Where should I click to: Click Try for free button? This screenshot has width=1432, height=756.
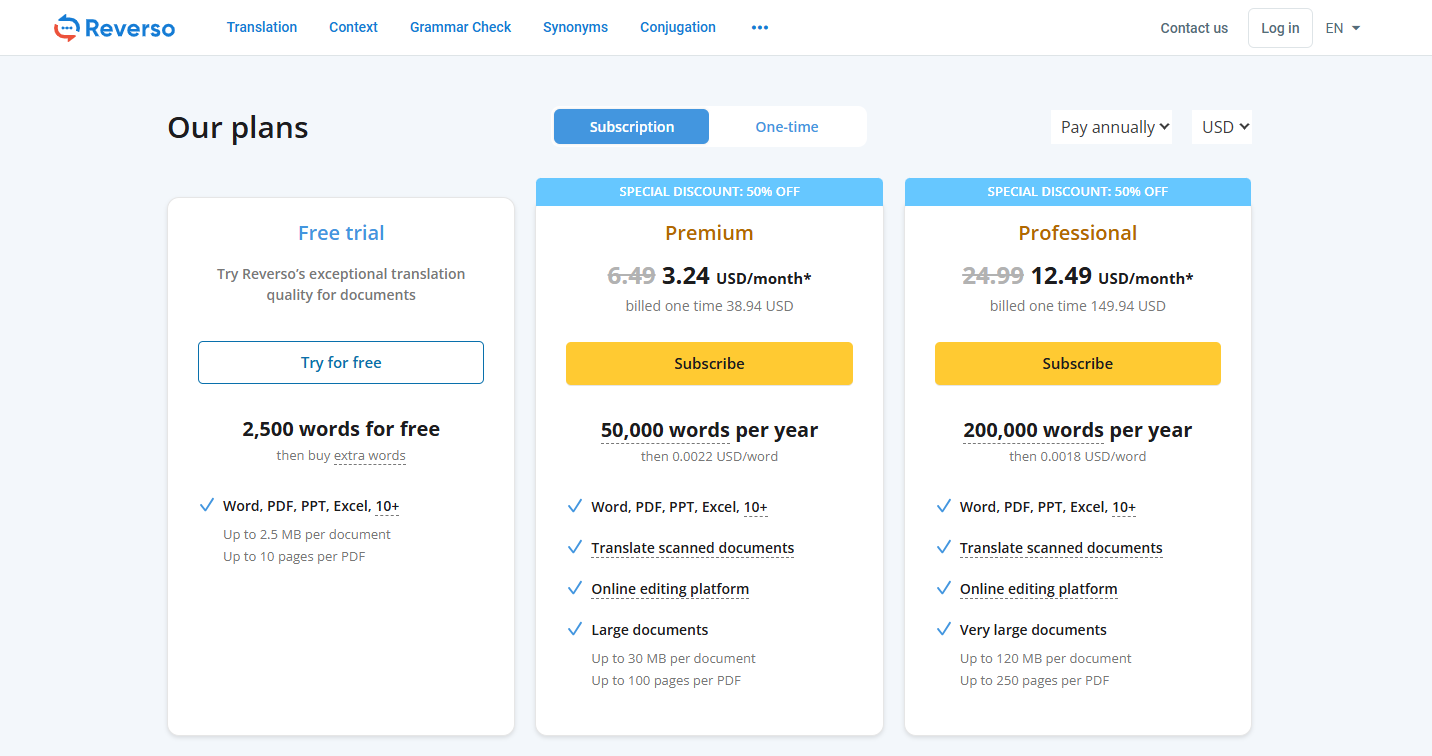[341, 363]
